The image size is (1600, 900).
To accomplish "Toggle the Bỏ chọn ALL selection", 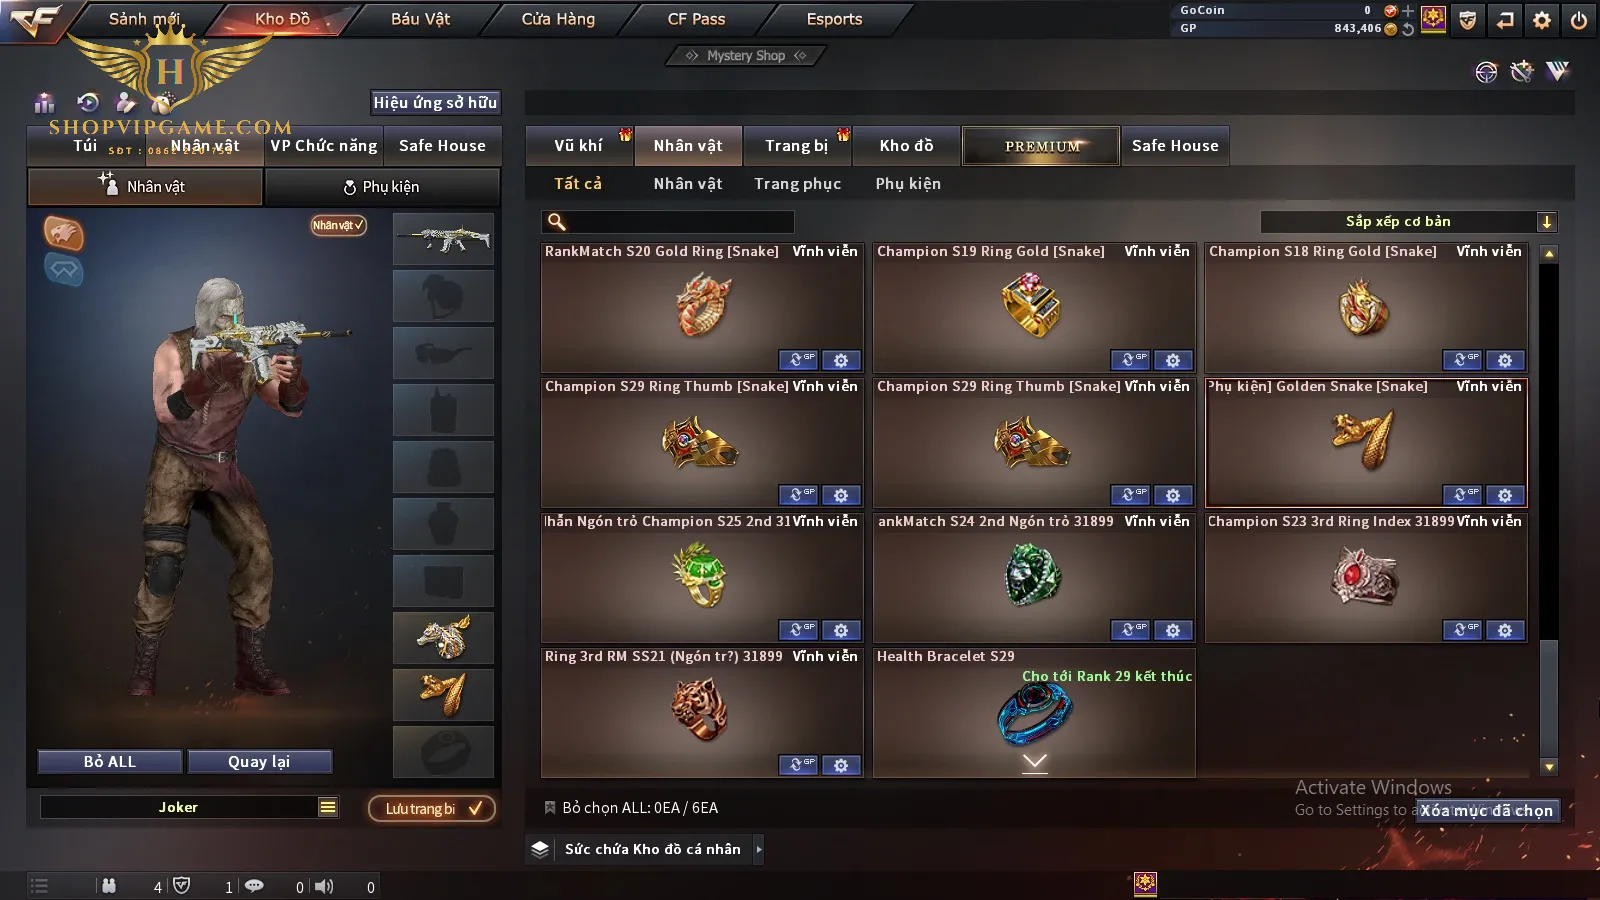I will point(630,808).
